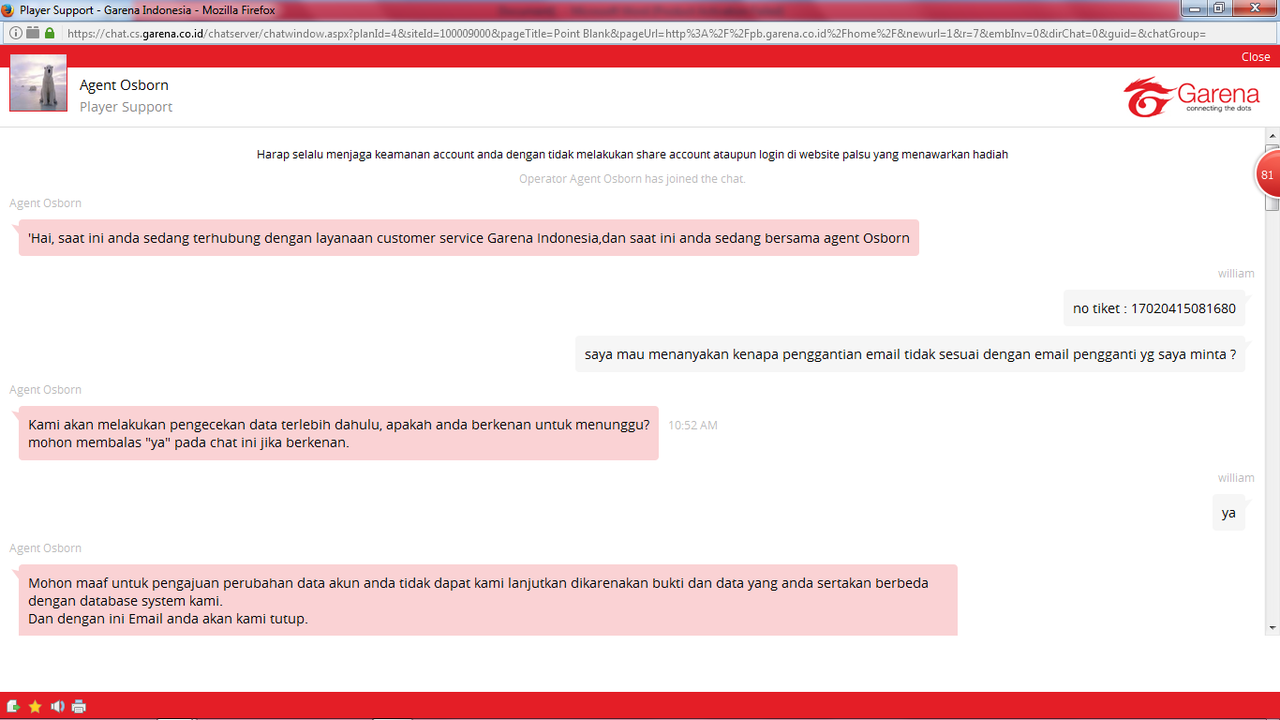
Task: Minimize the Firefox window
Action: click(1196, 8)
